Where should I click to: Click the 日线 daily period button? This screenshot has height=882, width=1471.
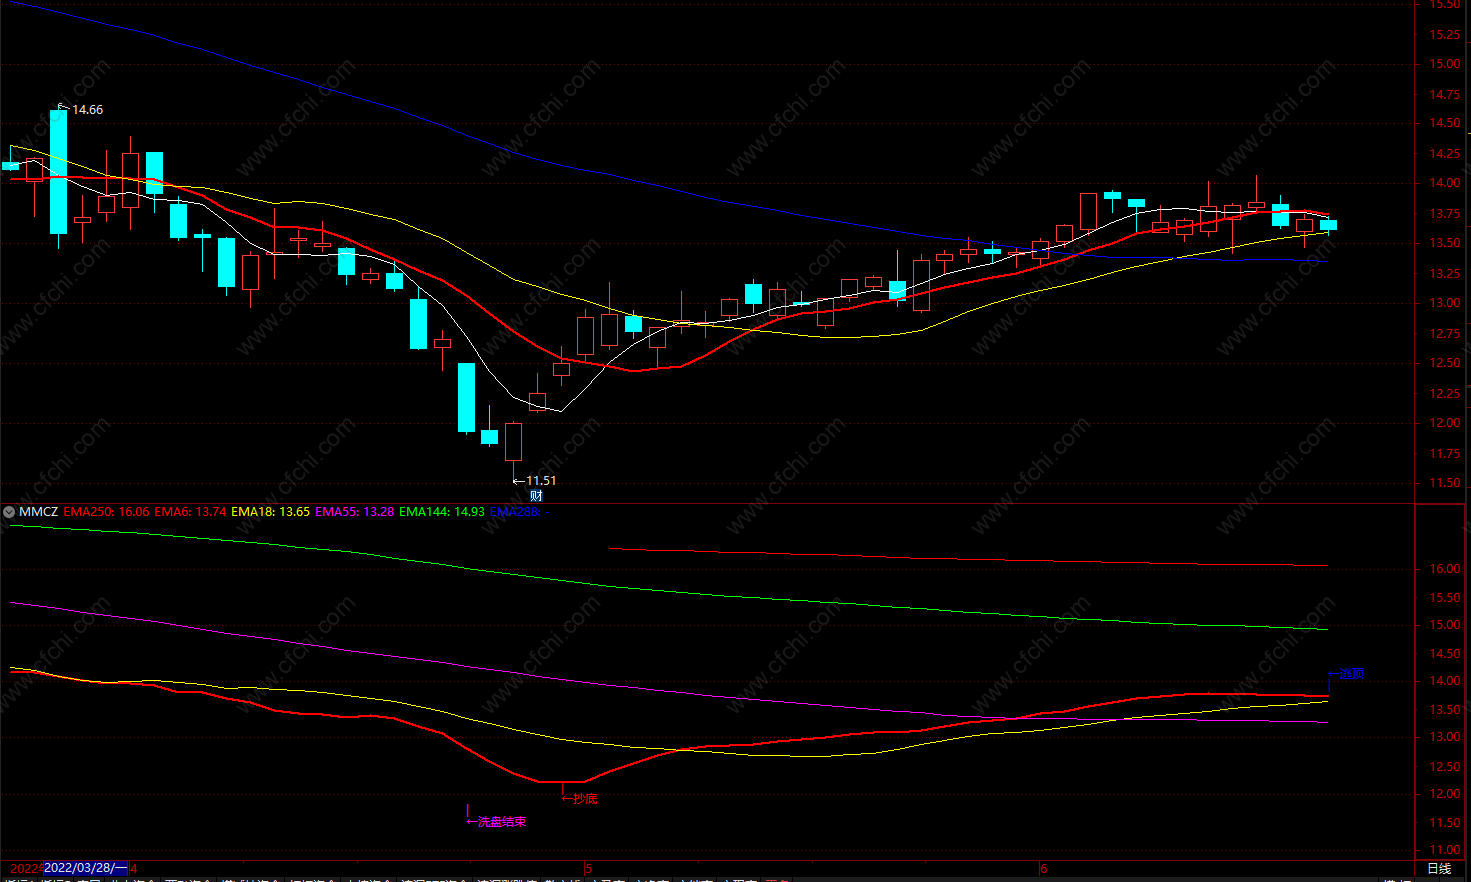pos(1439,868)
